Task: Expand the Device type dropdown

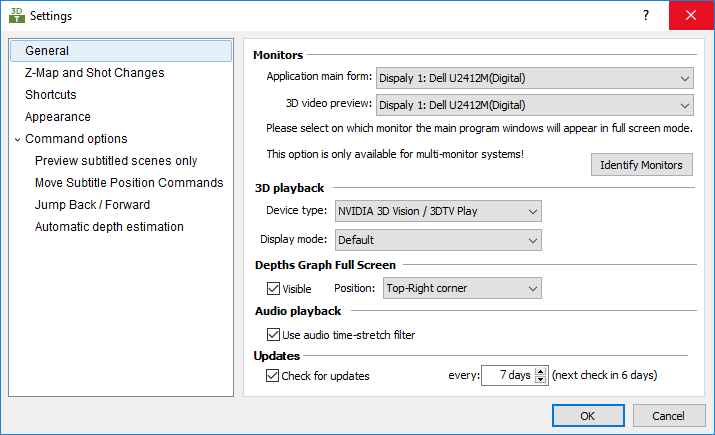Action: tap(438, 211)
